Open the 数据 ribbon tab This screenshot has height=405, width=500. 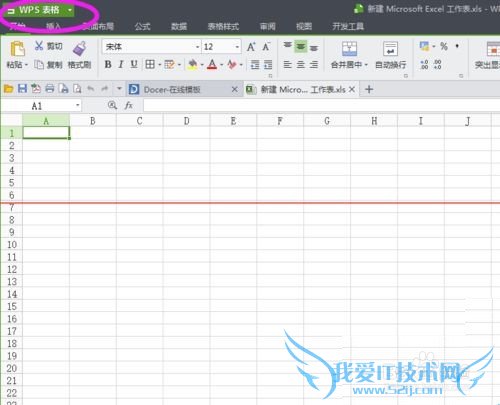tap(179, 26)
